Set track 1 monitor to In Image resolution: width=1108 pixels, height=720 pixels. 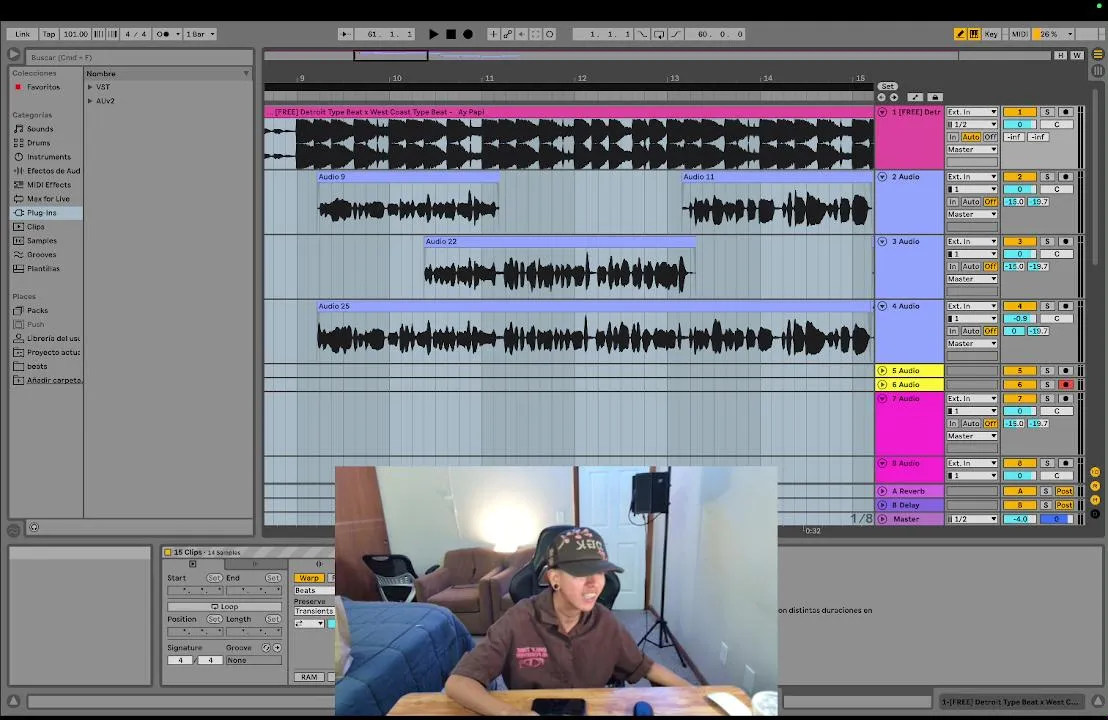click(x=953, y=137)
